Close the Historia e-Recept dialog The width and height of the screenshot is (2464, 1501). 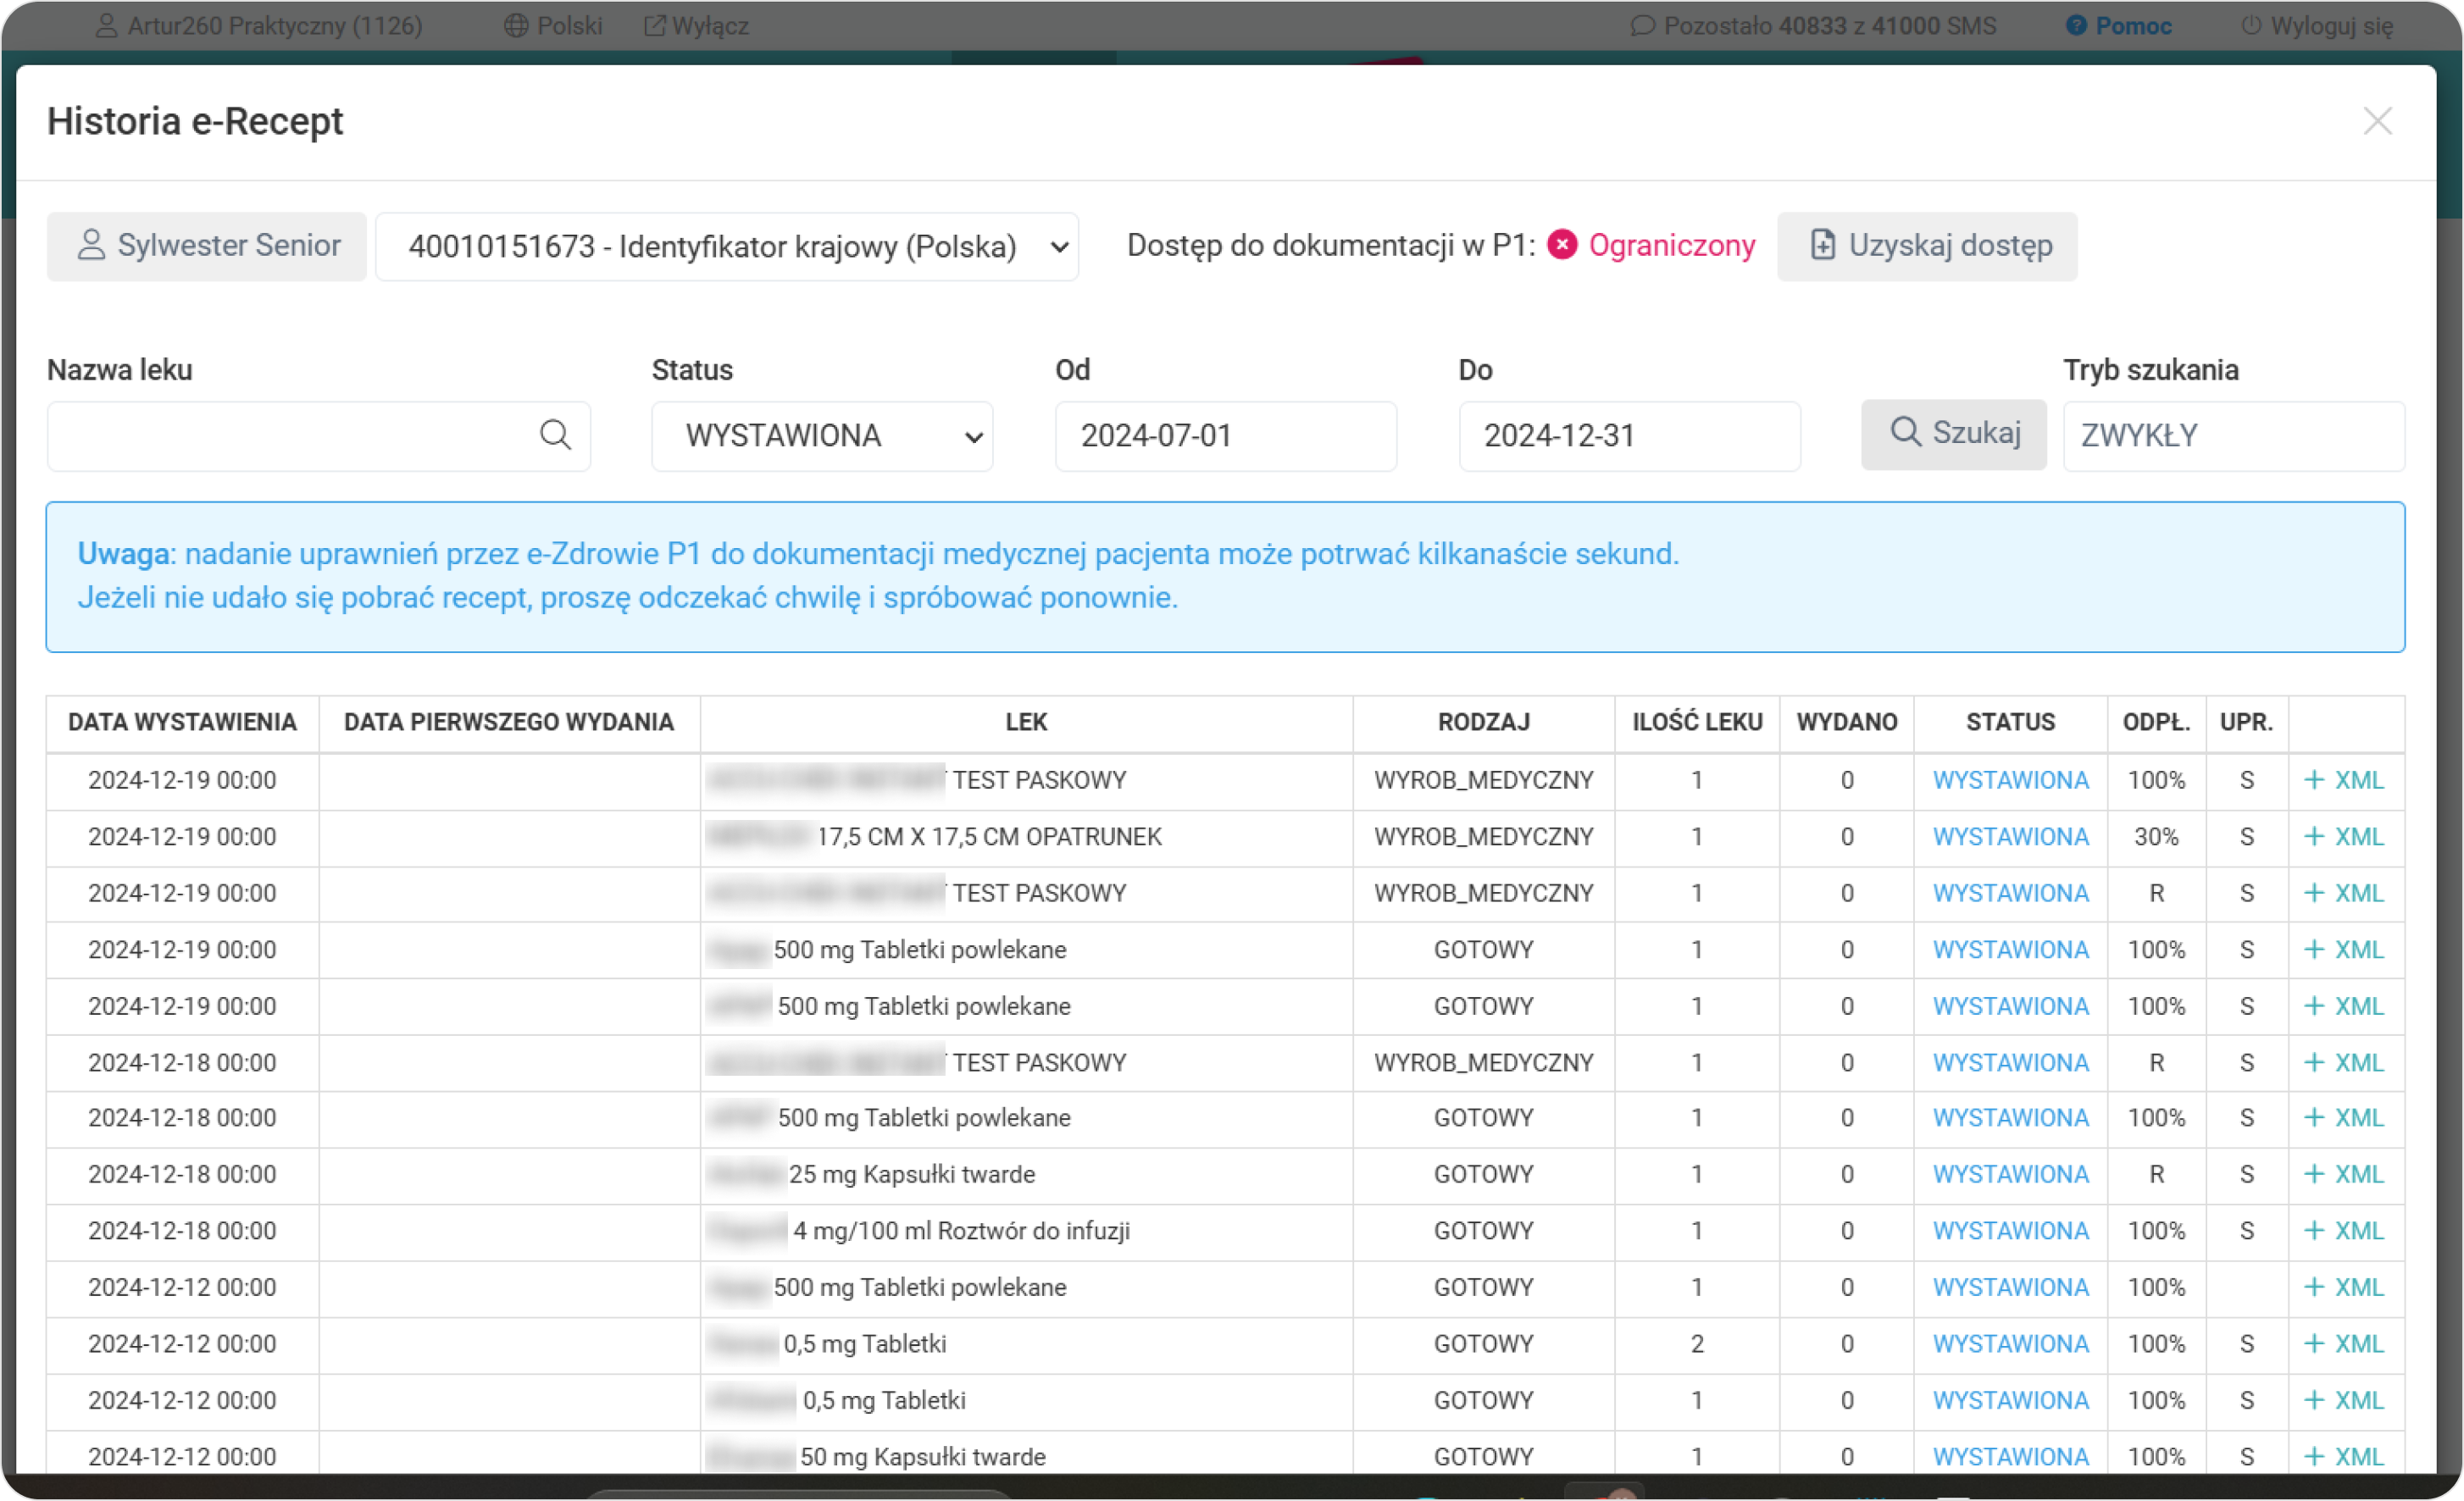click(2377, 121)
